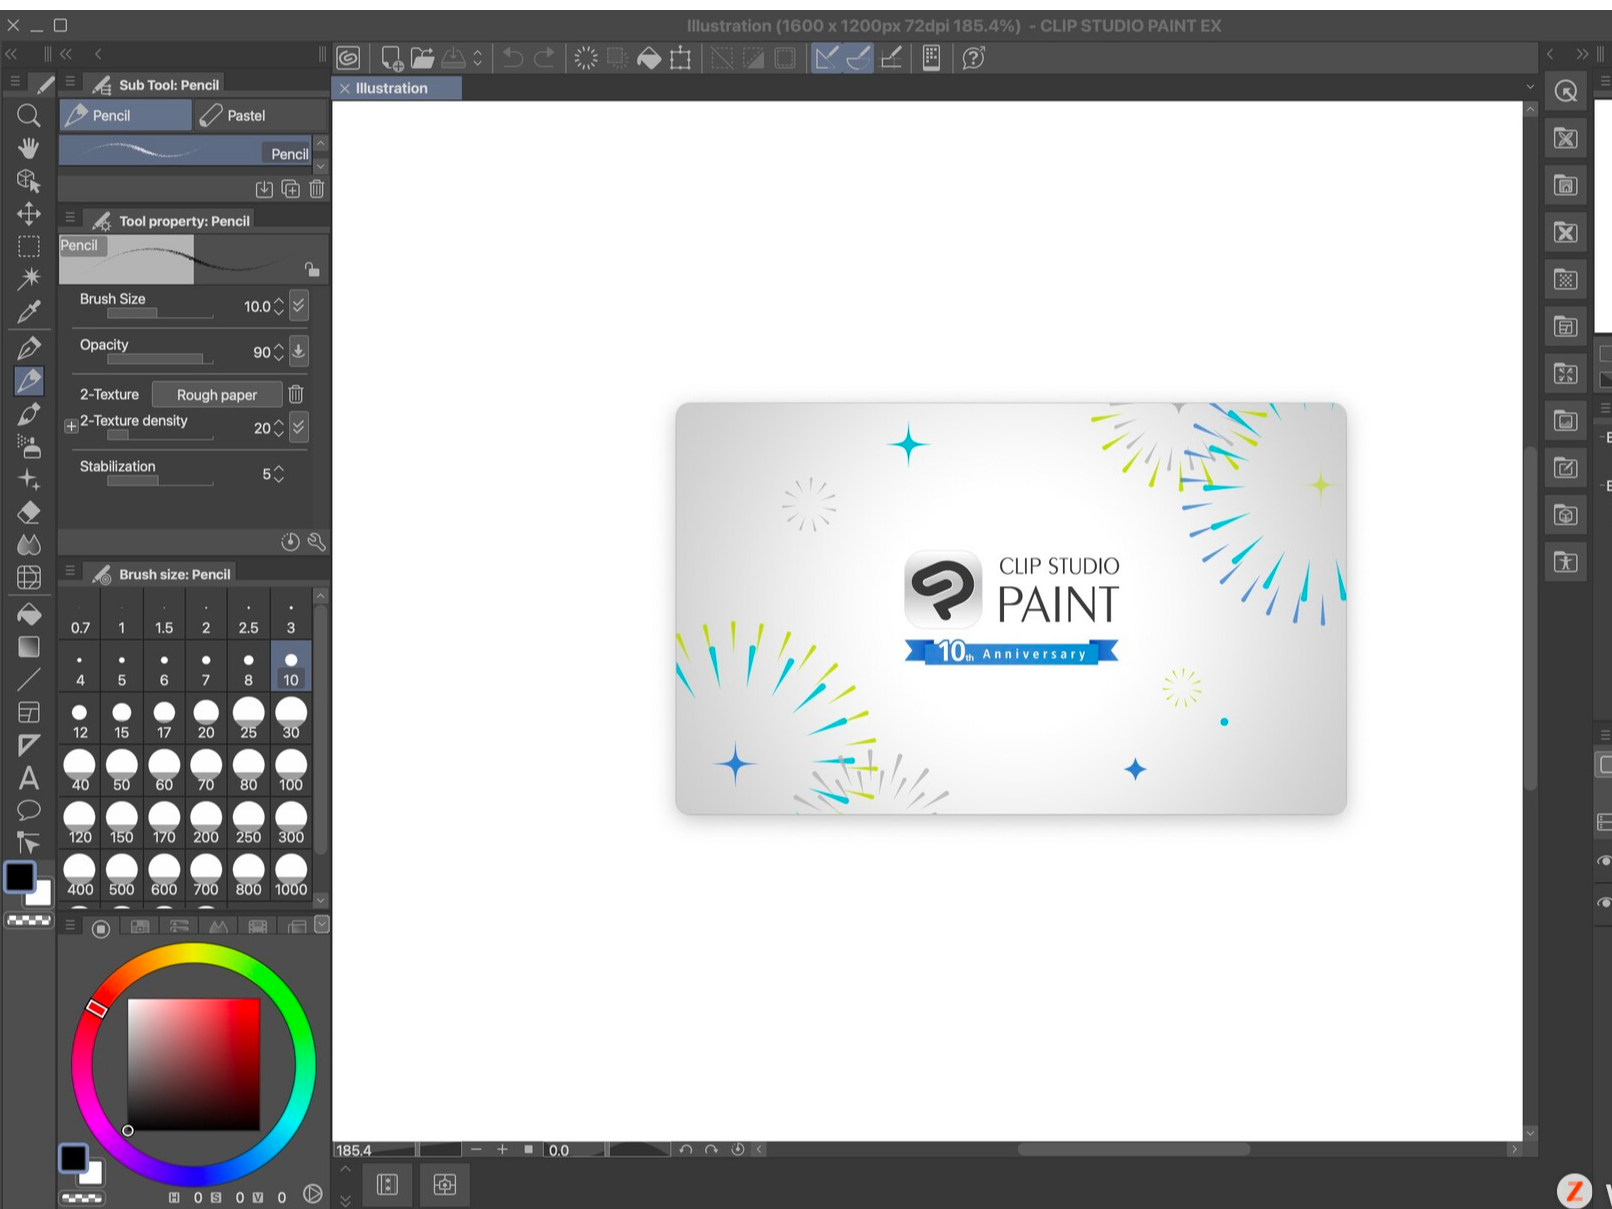Click the Undo arrow in the toolbar
This screenshot has width=1612, height=1209.
[x=512, y=58]
